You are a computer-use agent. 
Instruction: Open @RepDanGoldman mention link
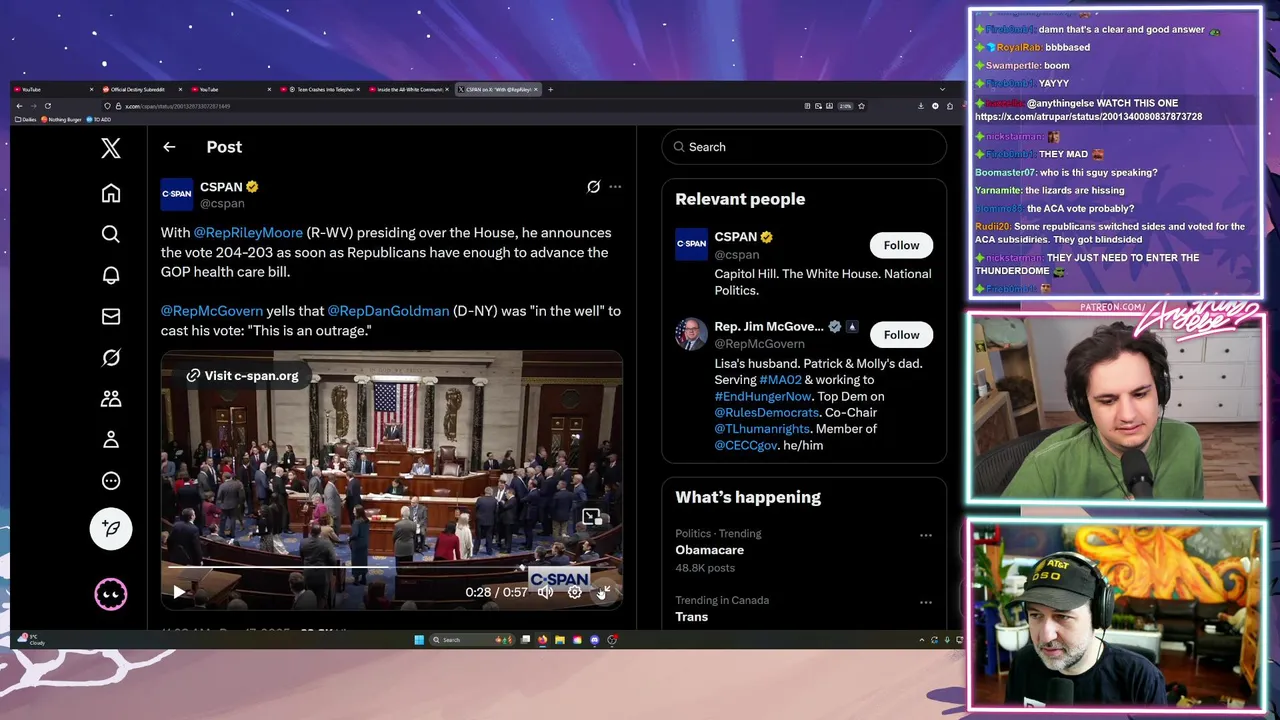pyautogui.click(x=388, y=311)
